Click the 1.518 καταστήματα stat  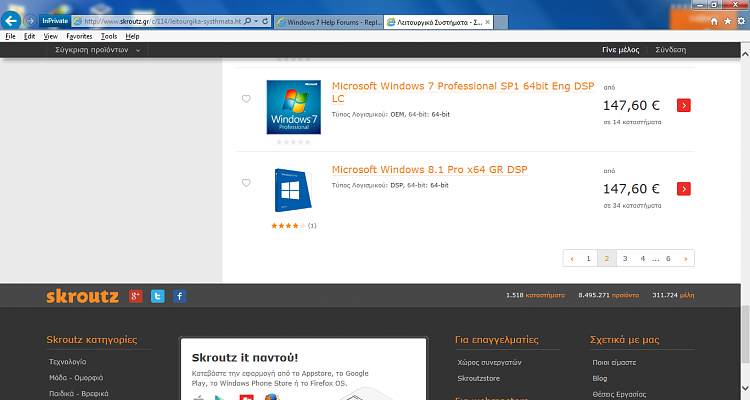[x=535, y=295]
